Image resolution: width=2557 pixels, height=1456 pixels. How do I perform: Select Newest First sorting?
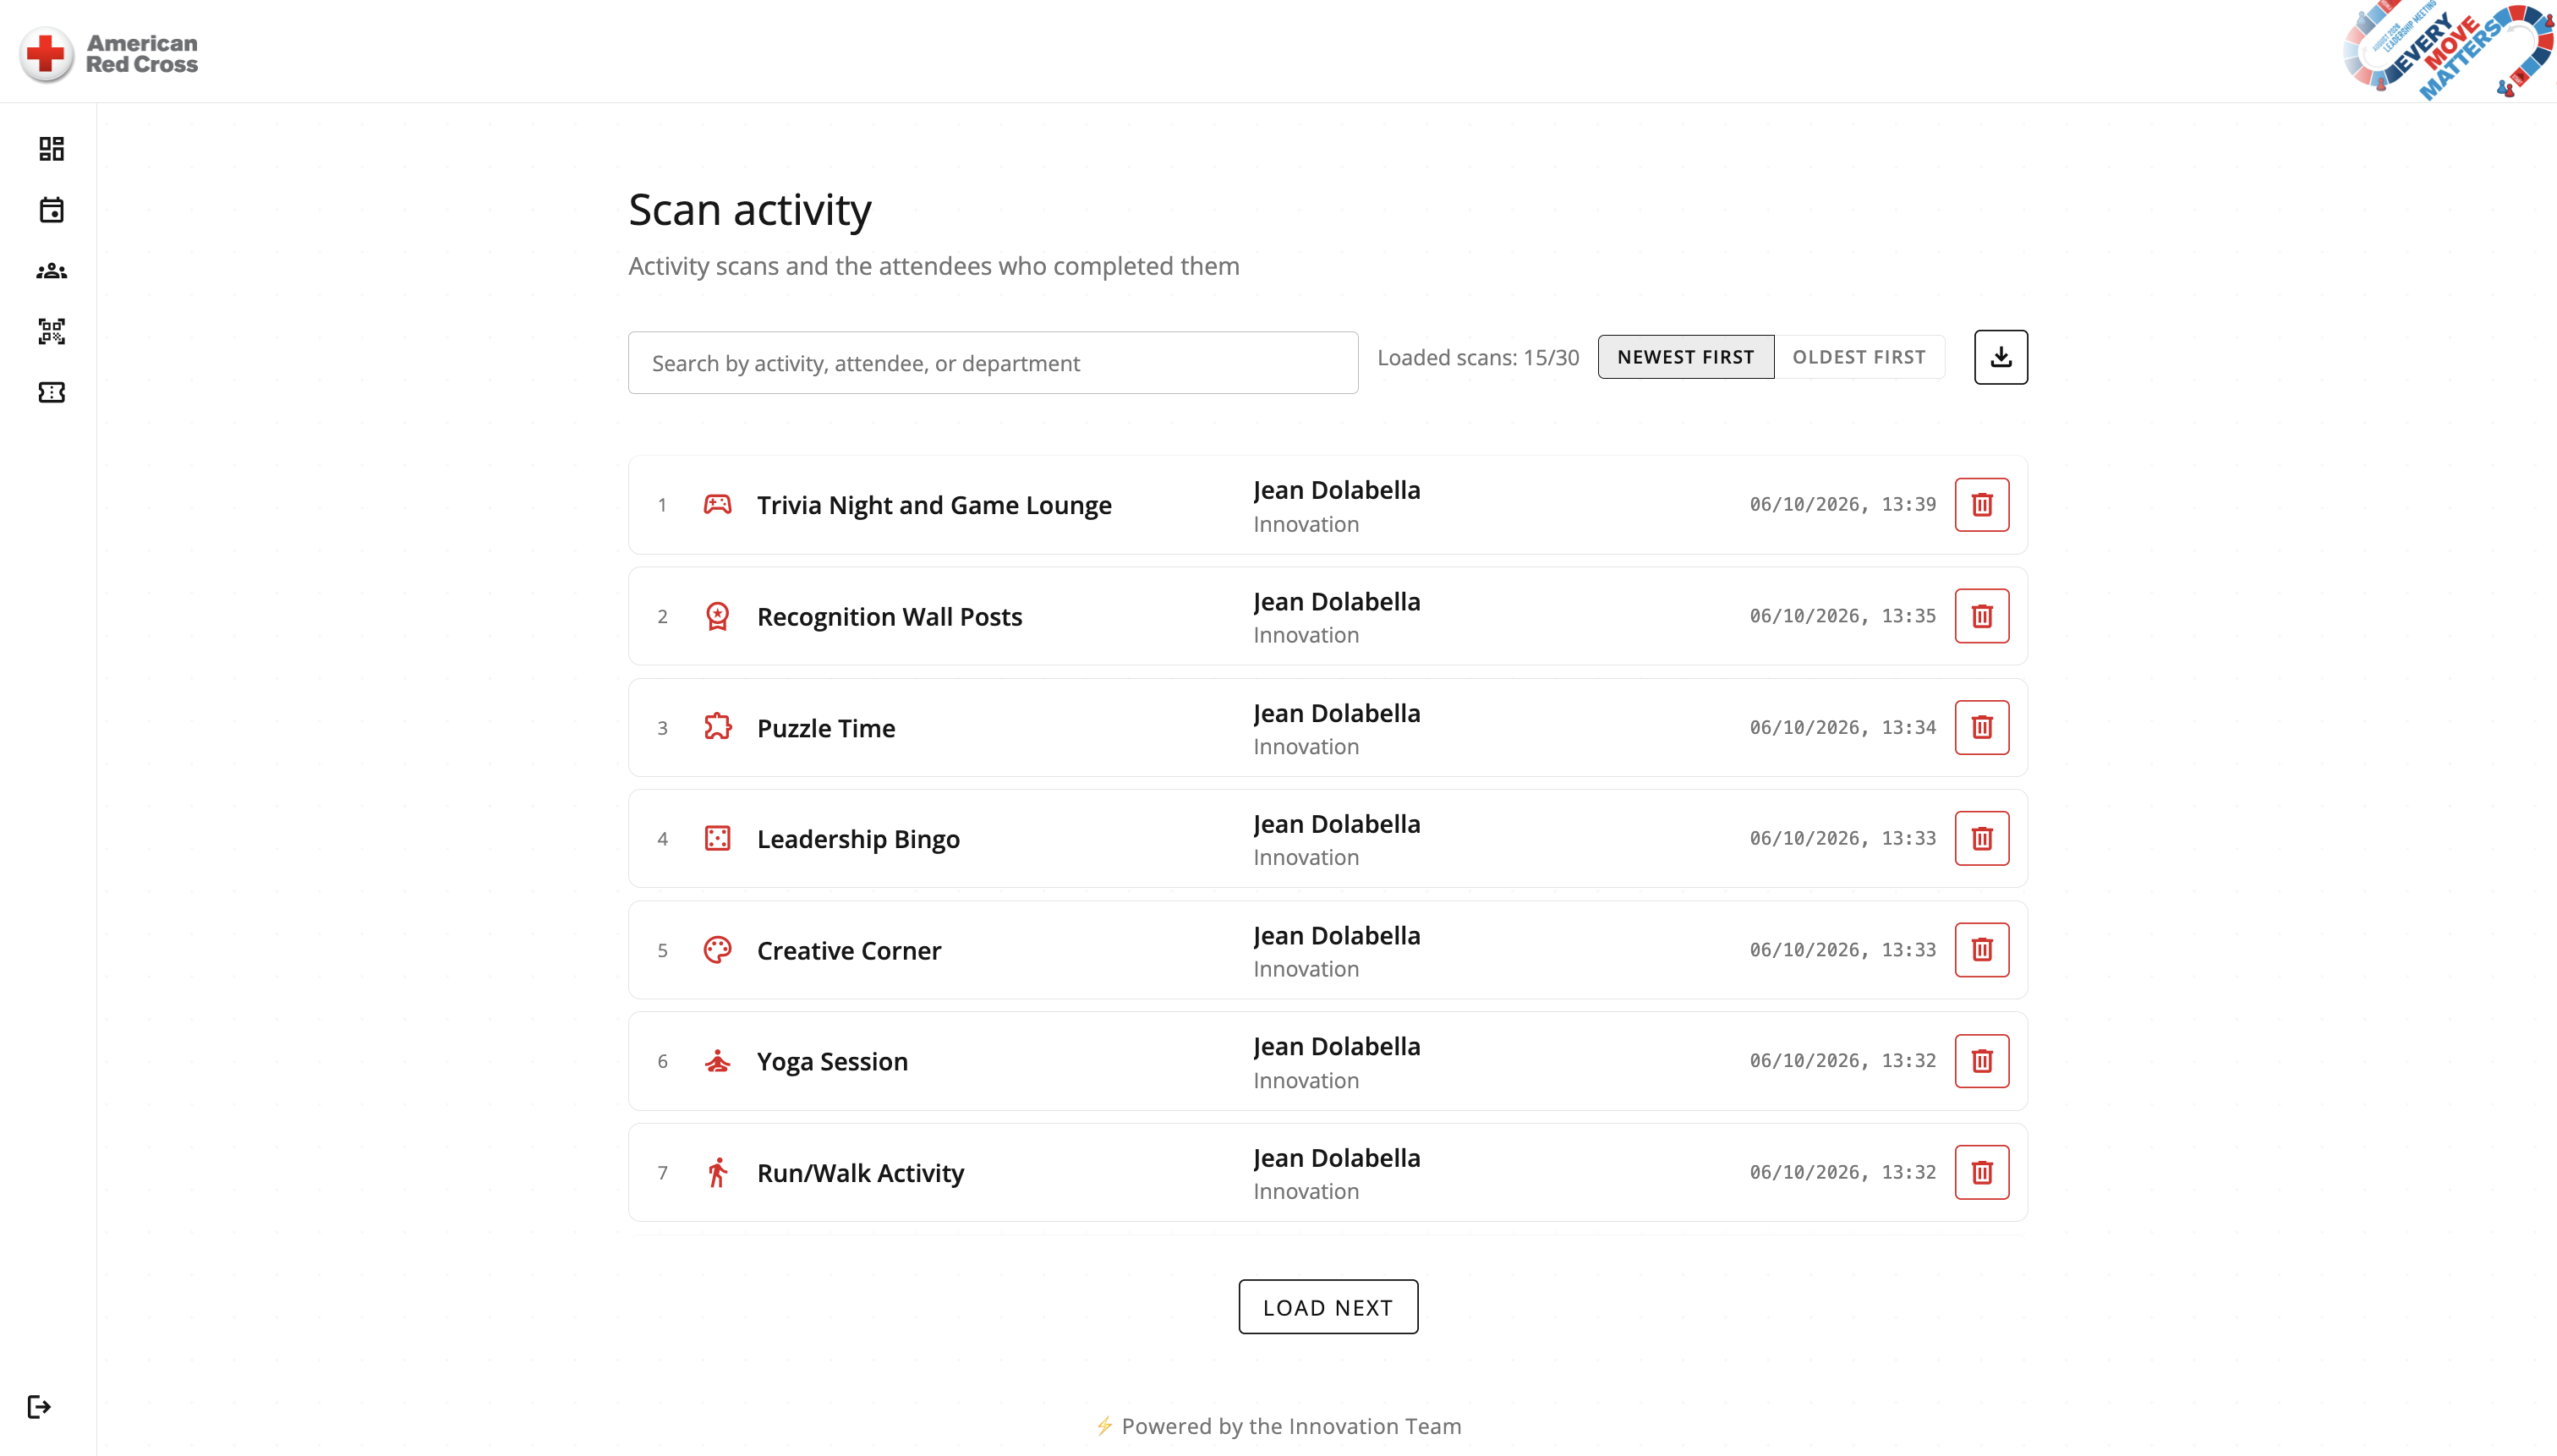tap(1685, 357)
